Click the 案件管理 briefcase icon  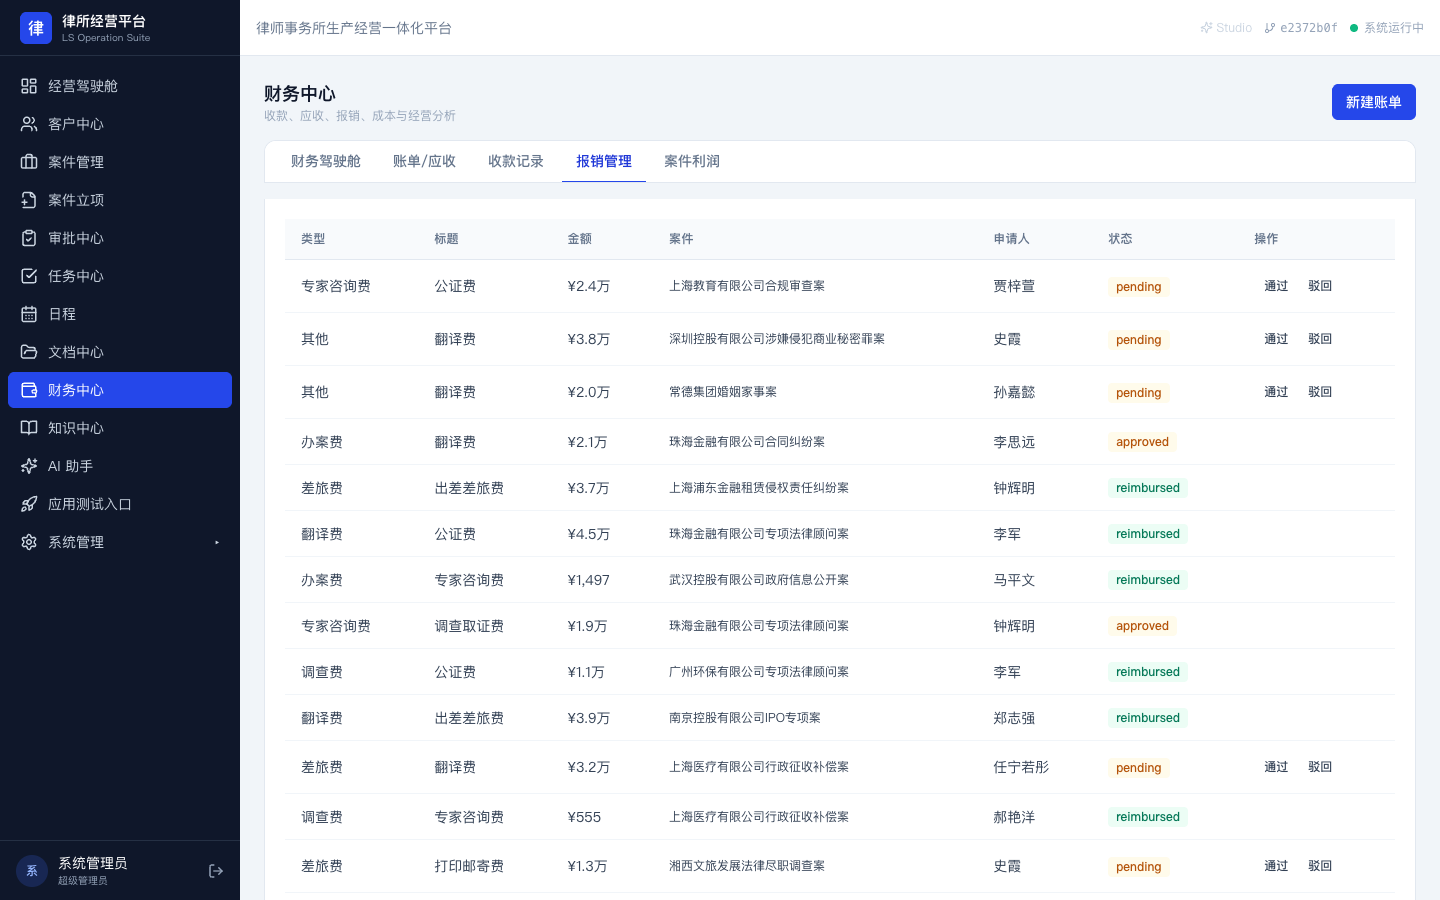click(29, 162)
